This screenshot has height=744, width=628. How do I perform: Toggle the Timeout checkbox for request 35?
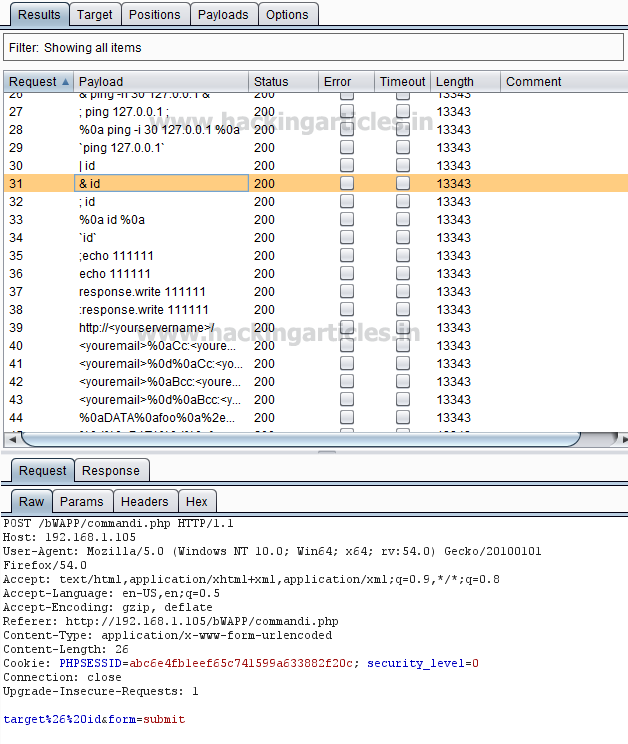[403, 255]
